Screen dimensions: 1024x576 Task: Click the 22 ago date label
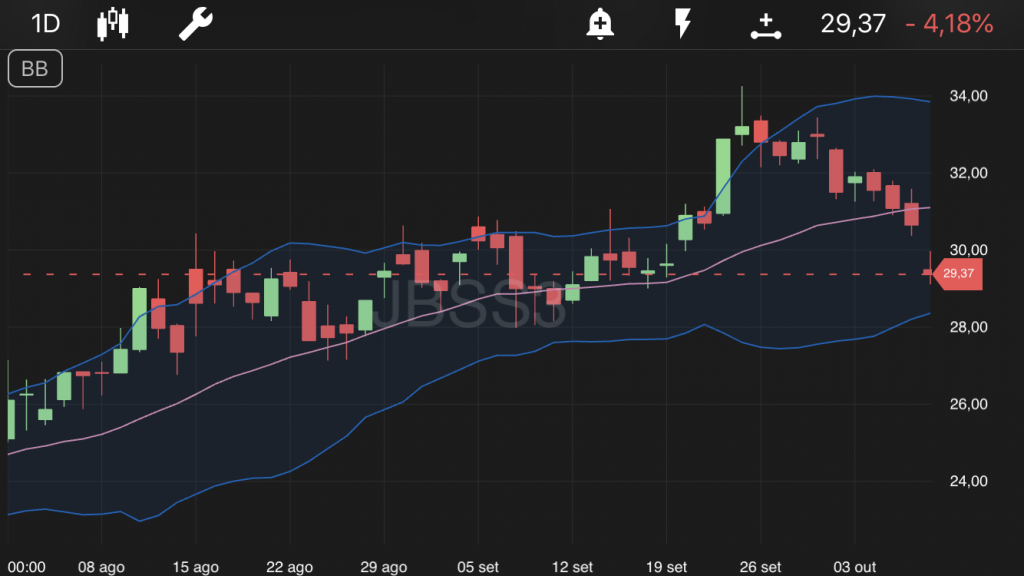pos(289,567)
